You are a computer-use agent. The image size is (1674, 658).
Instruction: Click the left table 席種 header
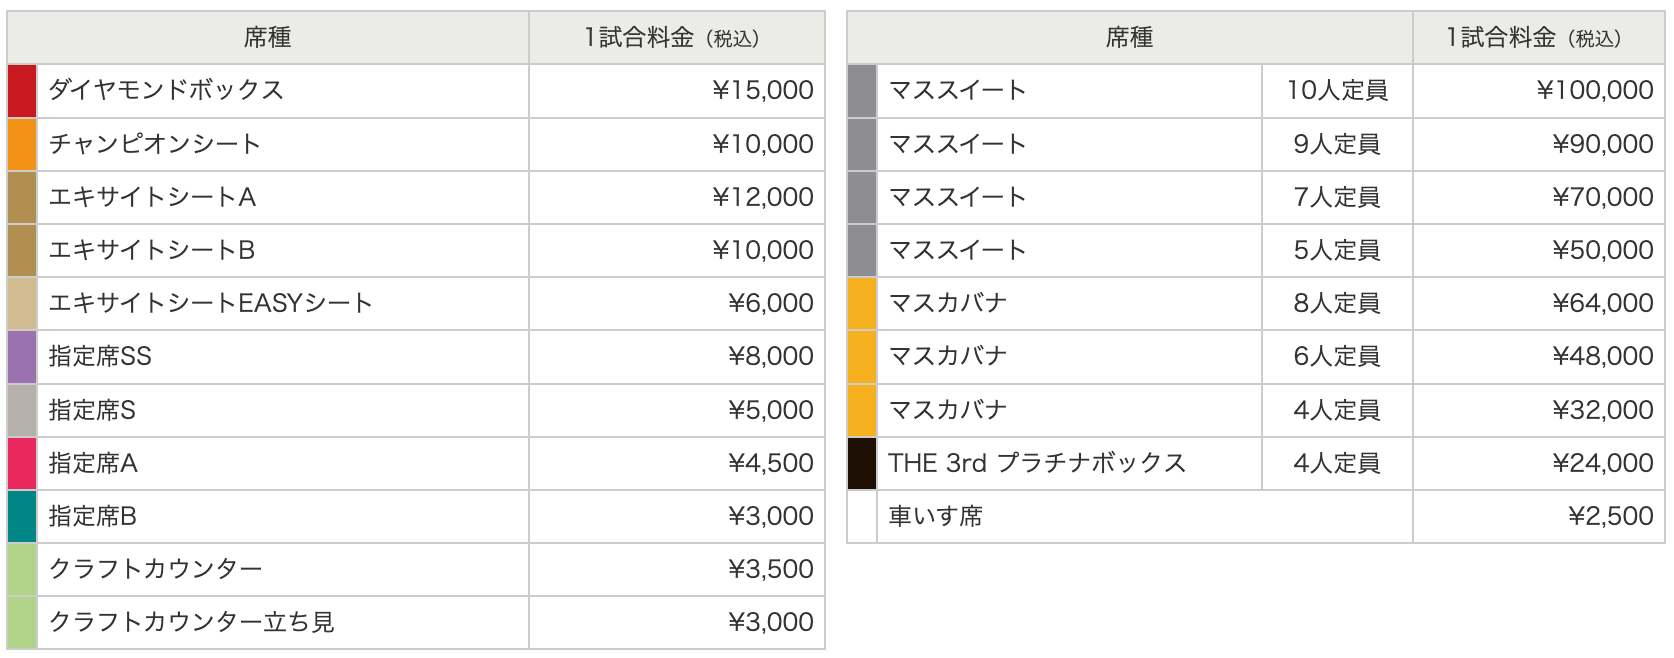(268, 38)
